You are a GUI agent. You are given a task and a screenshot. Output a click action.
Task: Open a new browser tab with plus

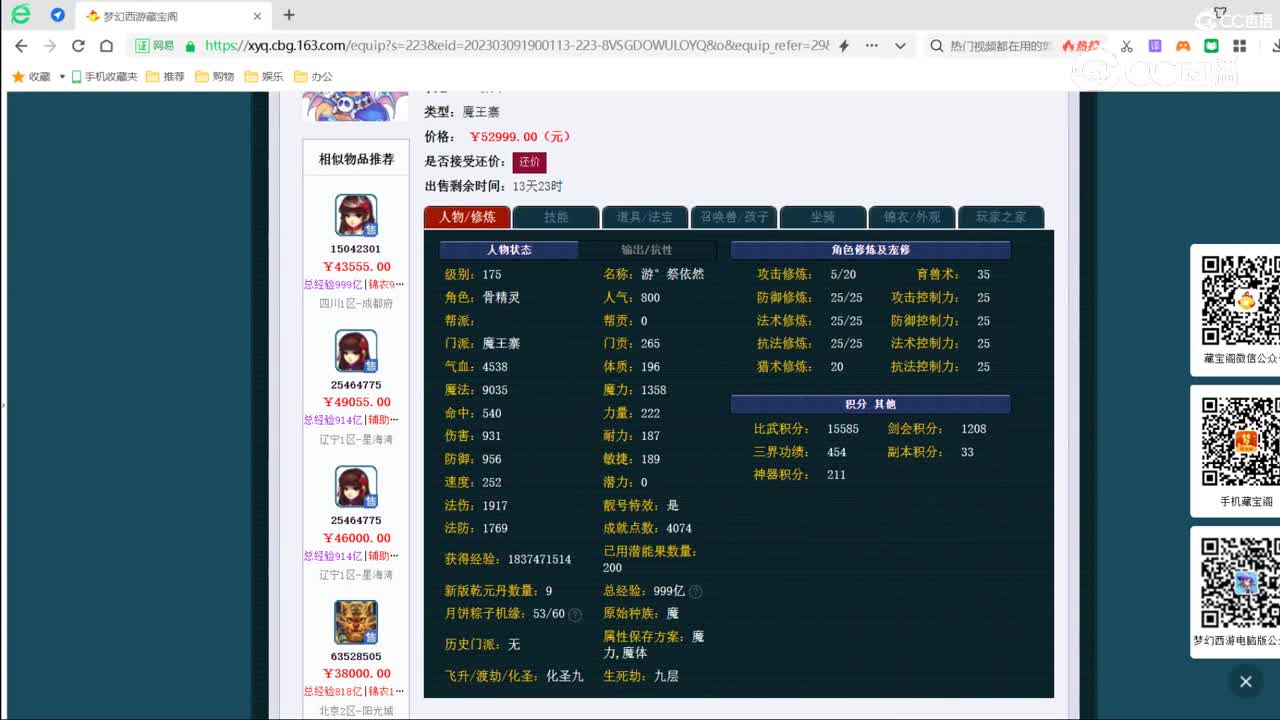point(289,15)
